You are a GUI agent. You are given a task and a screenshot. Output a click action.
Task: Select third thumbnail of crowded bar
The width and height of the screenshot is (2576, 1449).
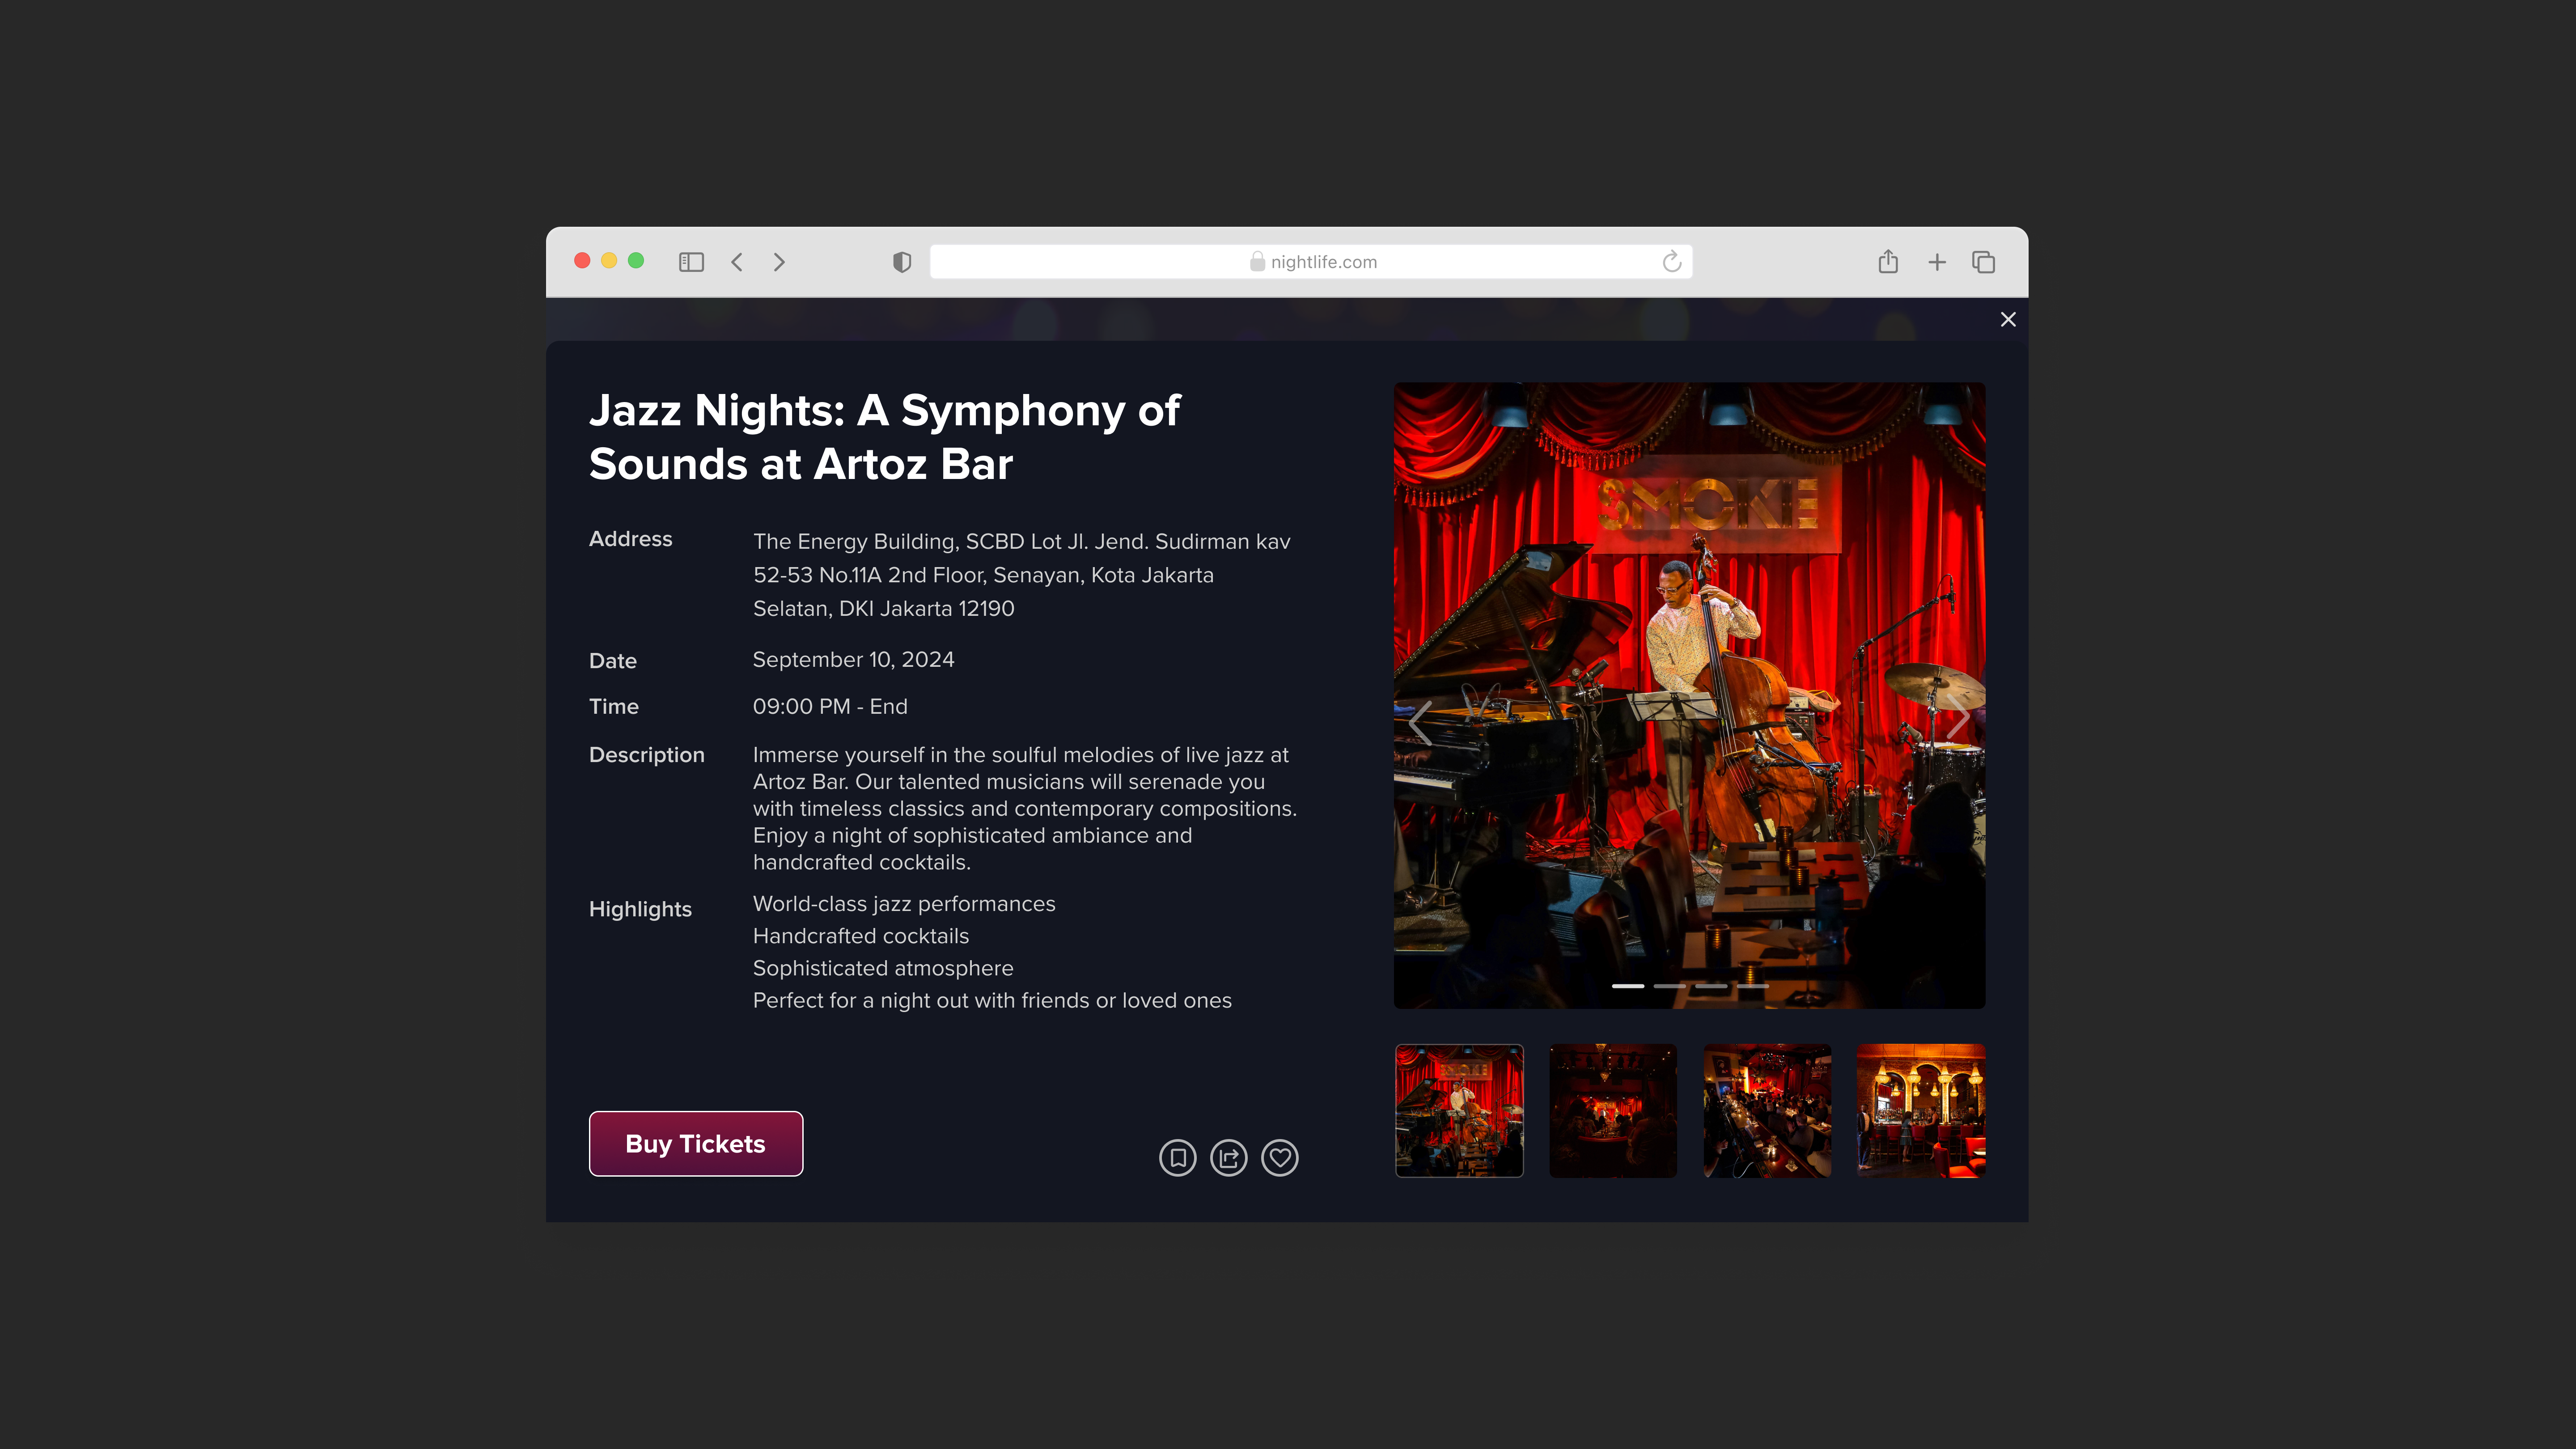(x=1767, y=1110)
